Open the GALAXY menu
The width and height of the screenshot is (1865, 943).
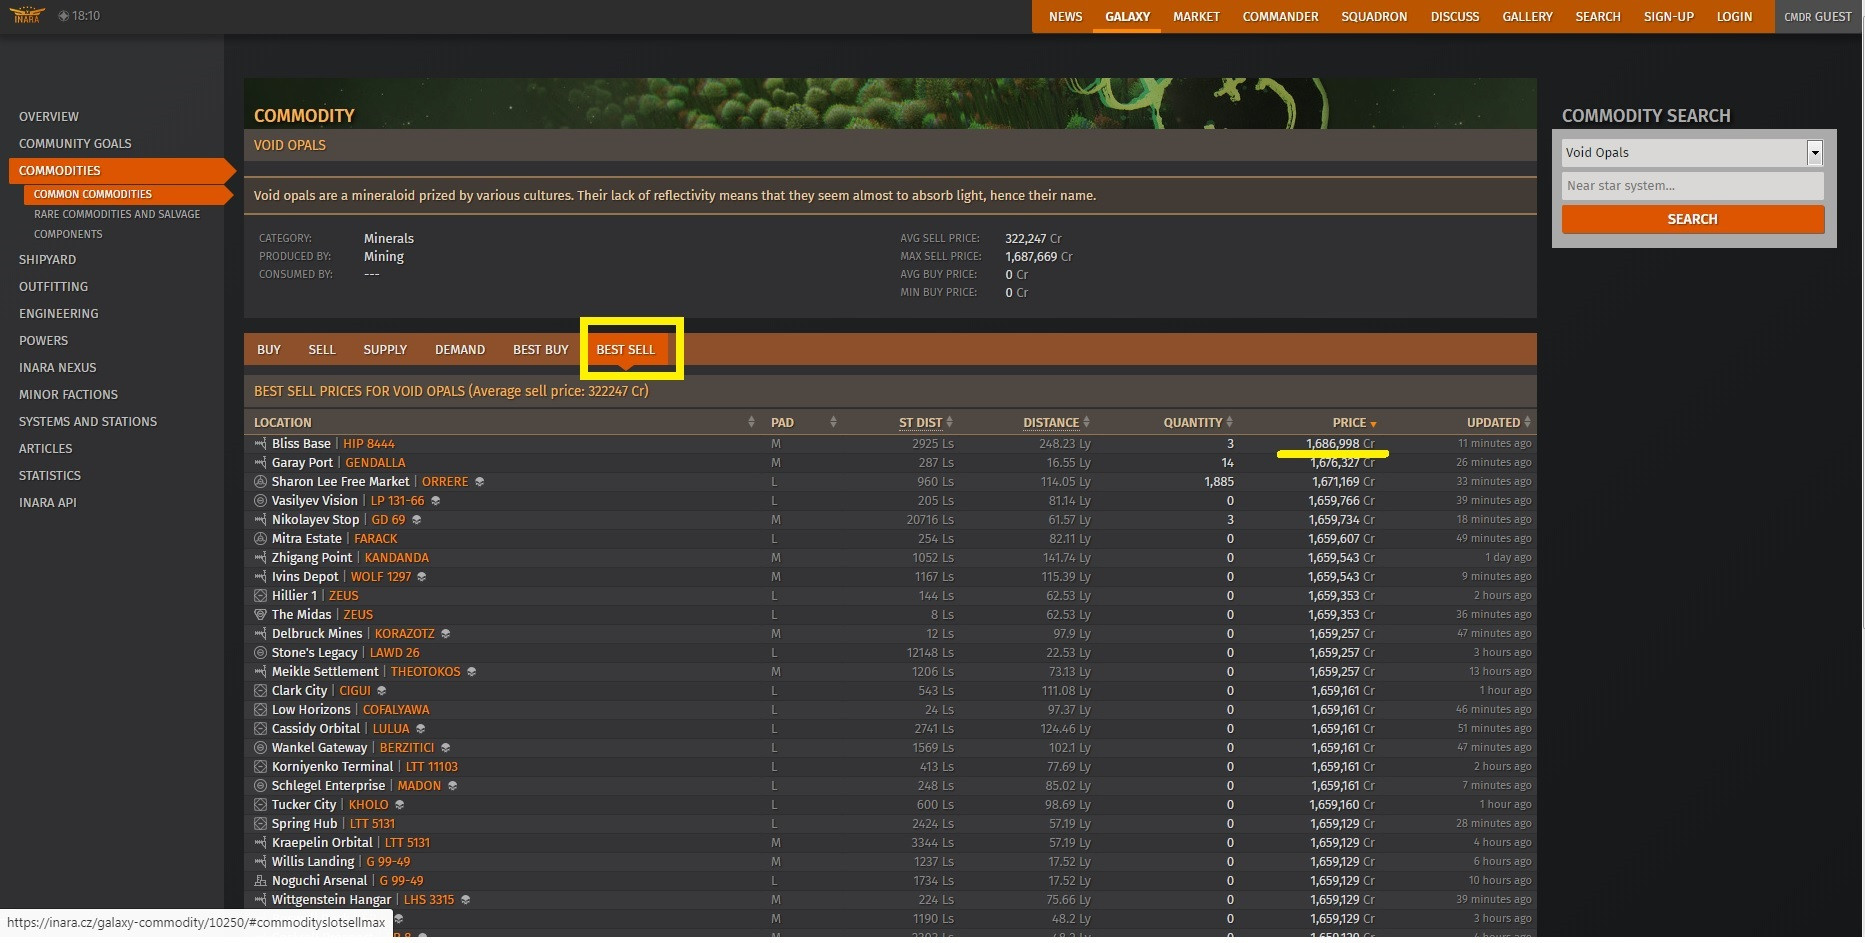(1128, 17)
